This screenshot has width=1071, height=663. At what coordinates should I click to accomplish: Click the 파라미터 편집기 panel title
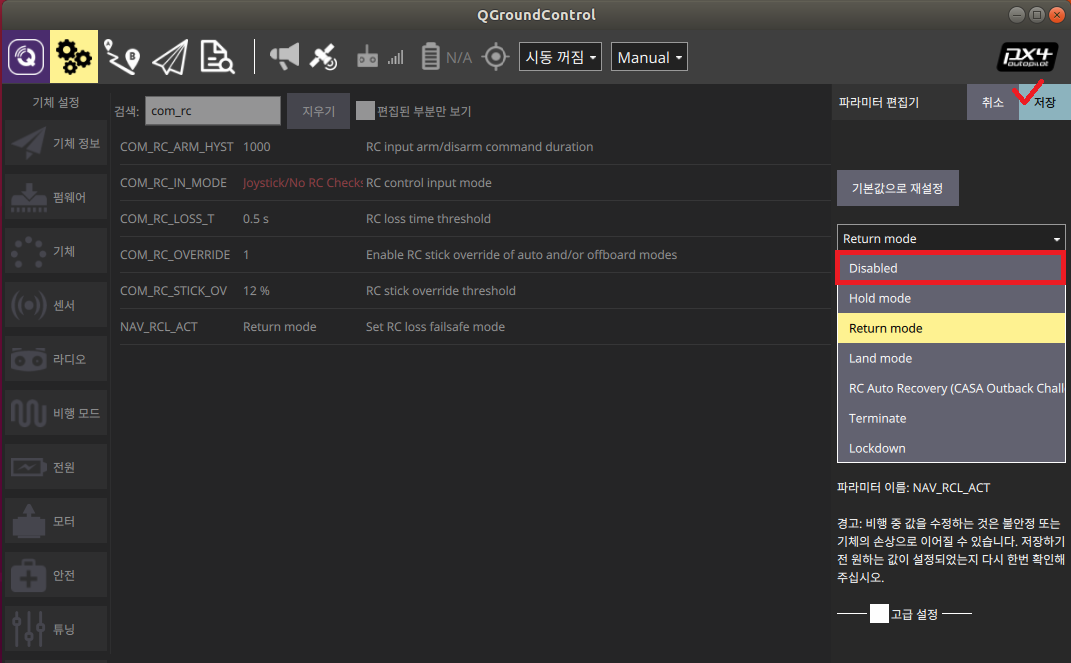click(x=878, y=102)
